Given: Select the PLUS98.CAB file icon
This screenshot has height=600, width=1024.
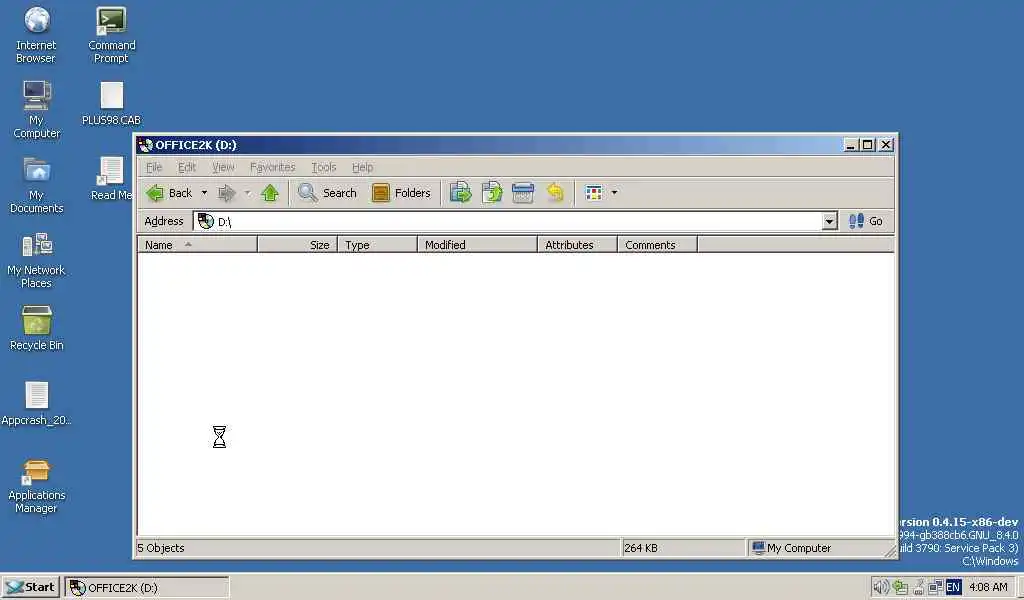Looking at the screenshot, I should (x=112, y=103).
